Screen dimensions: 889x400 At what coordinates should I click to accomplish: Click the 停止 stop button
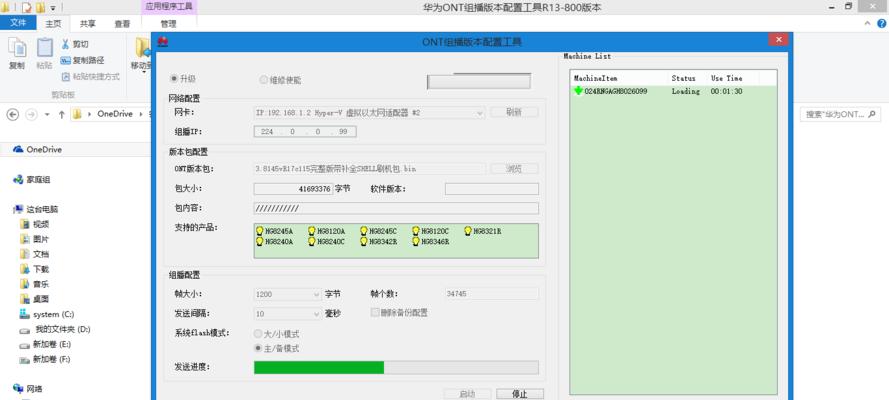point(520,394)
